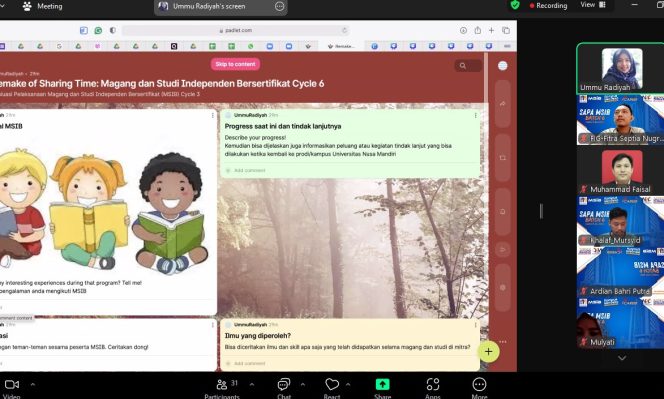Image resolution: width=664 pixels, height=399 pixels.
Task: Click the Skip to content button
Action: click(x=235, y=64)
